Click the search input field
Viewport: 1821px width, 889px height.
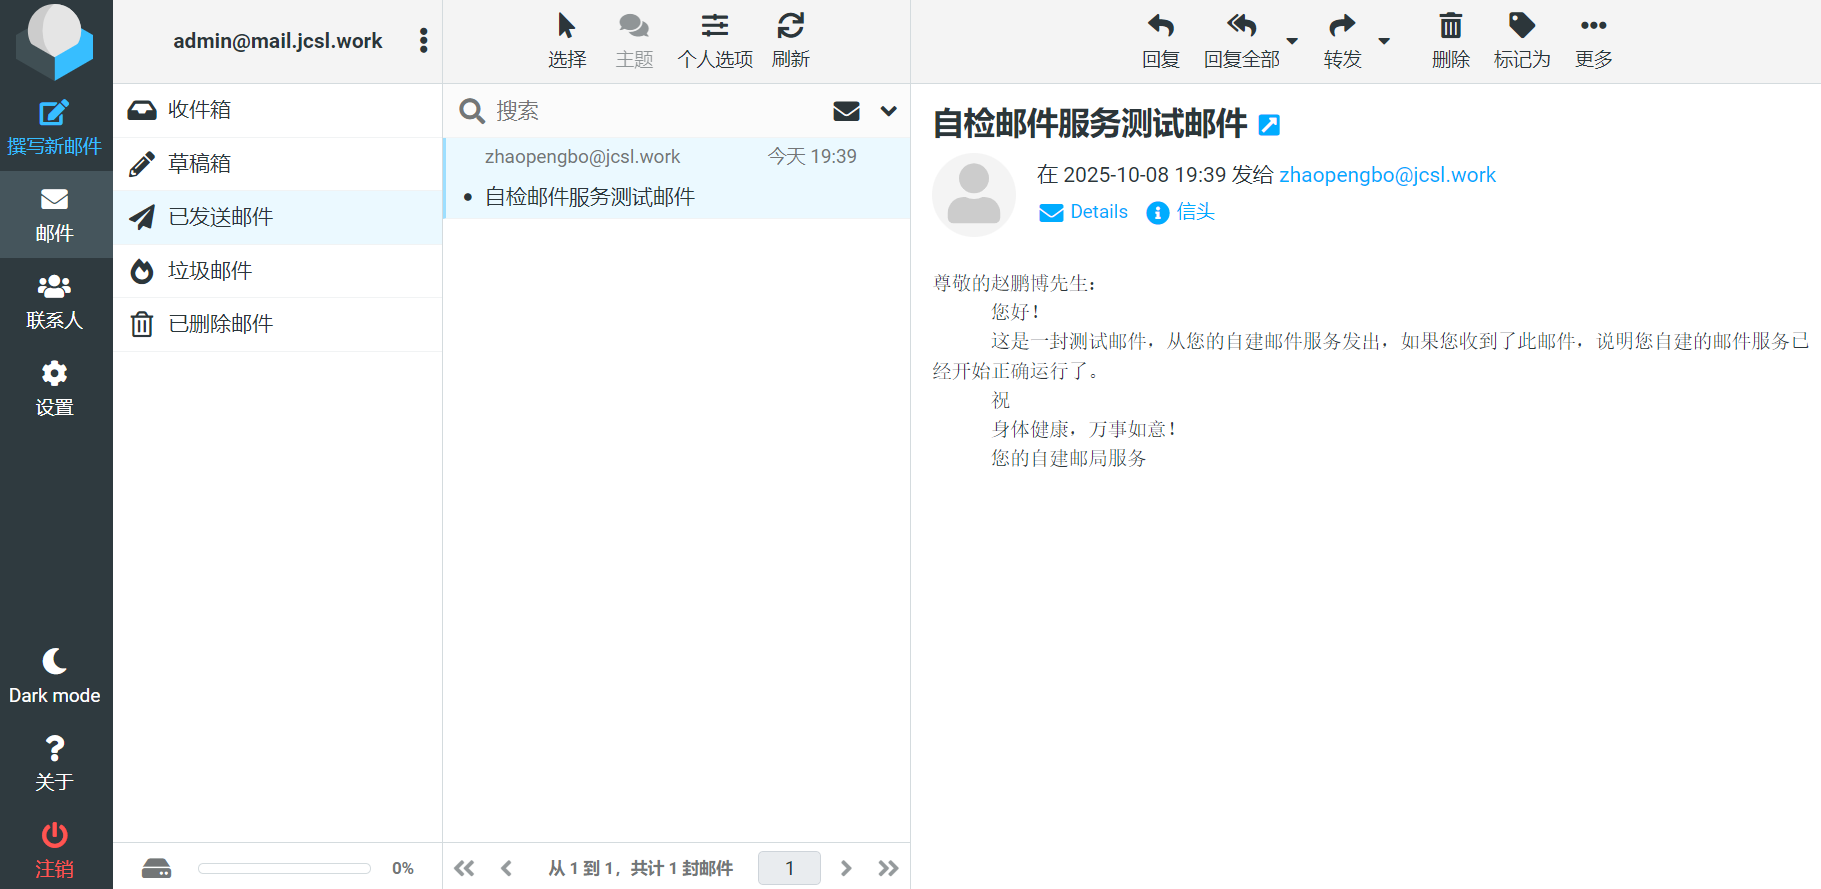pos(650,111)
